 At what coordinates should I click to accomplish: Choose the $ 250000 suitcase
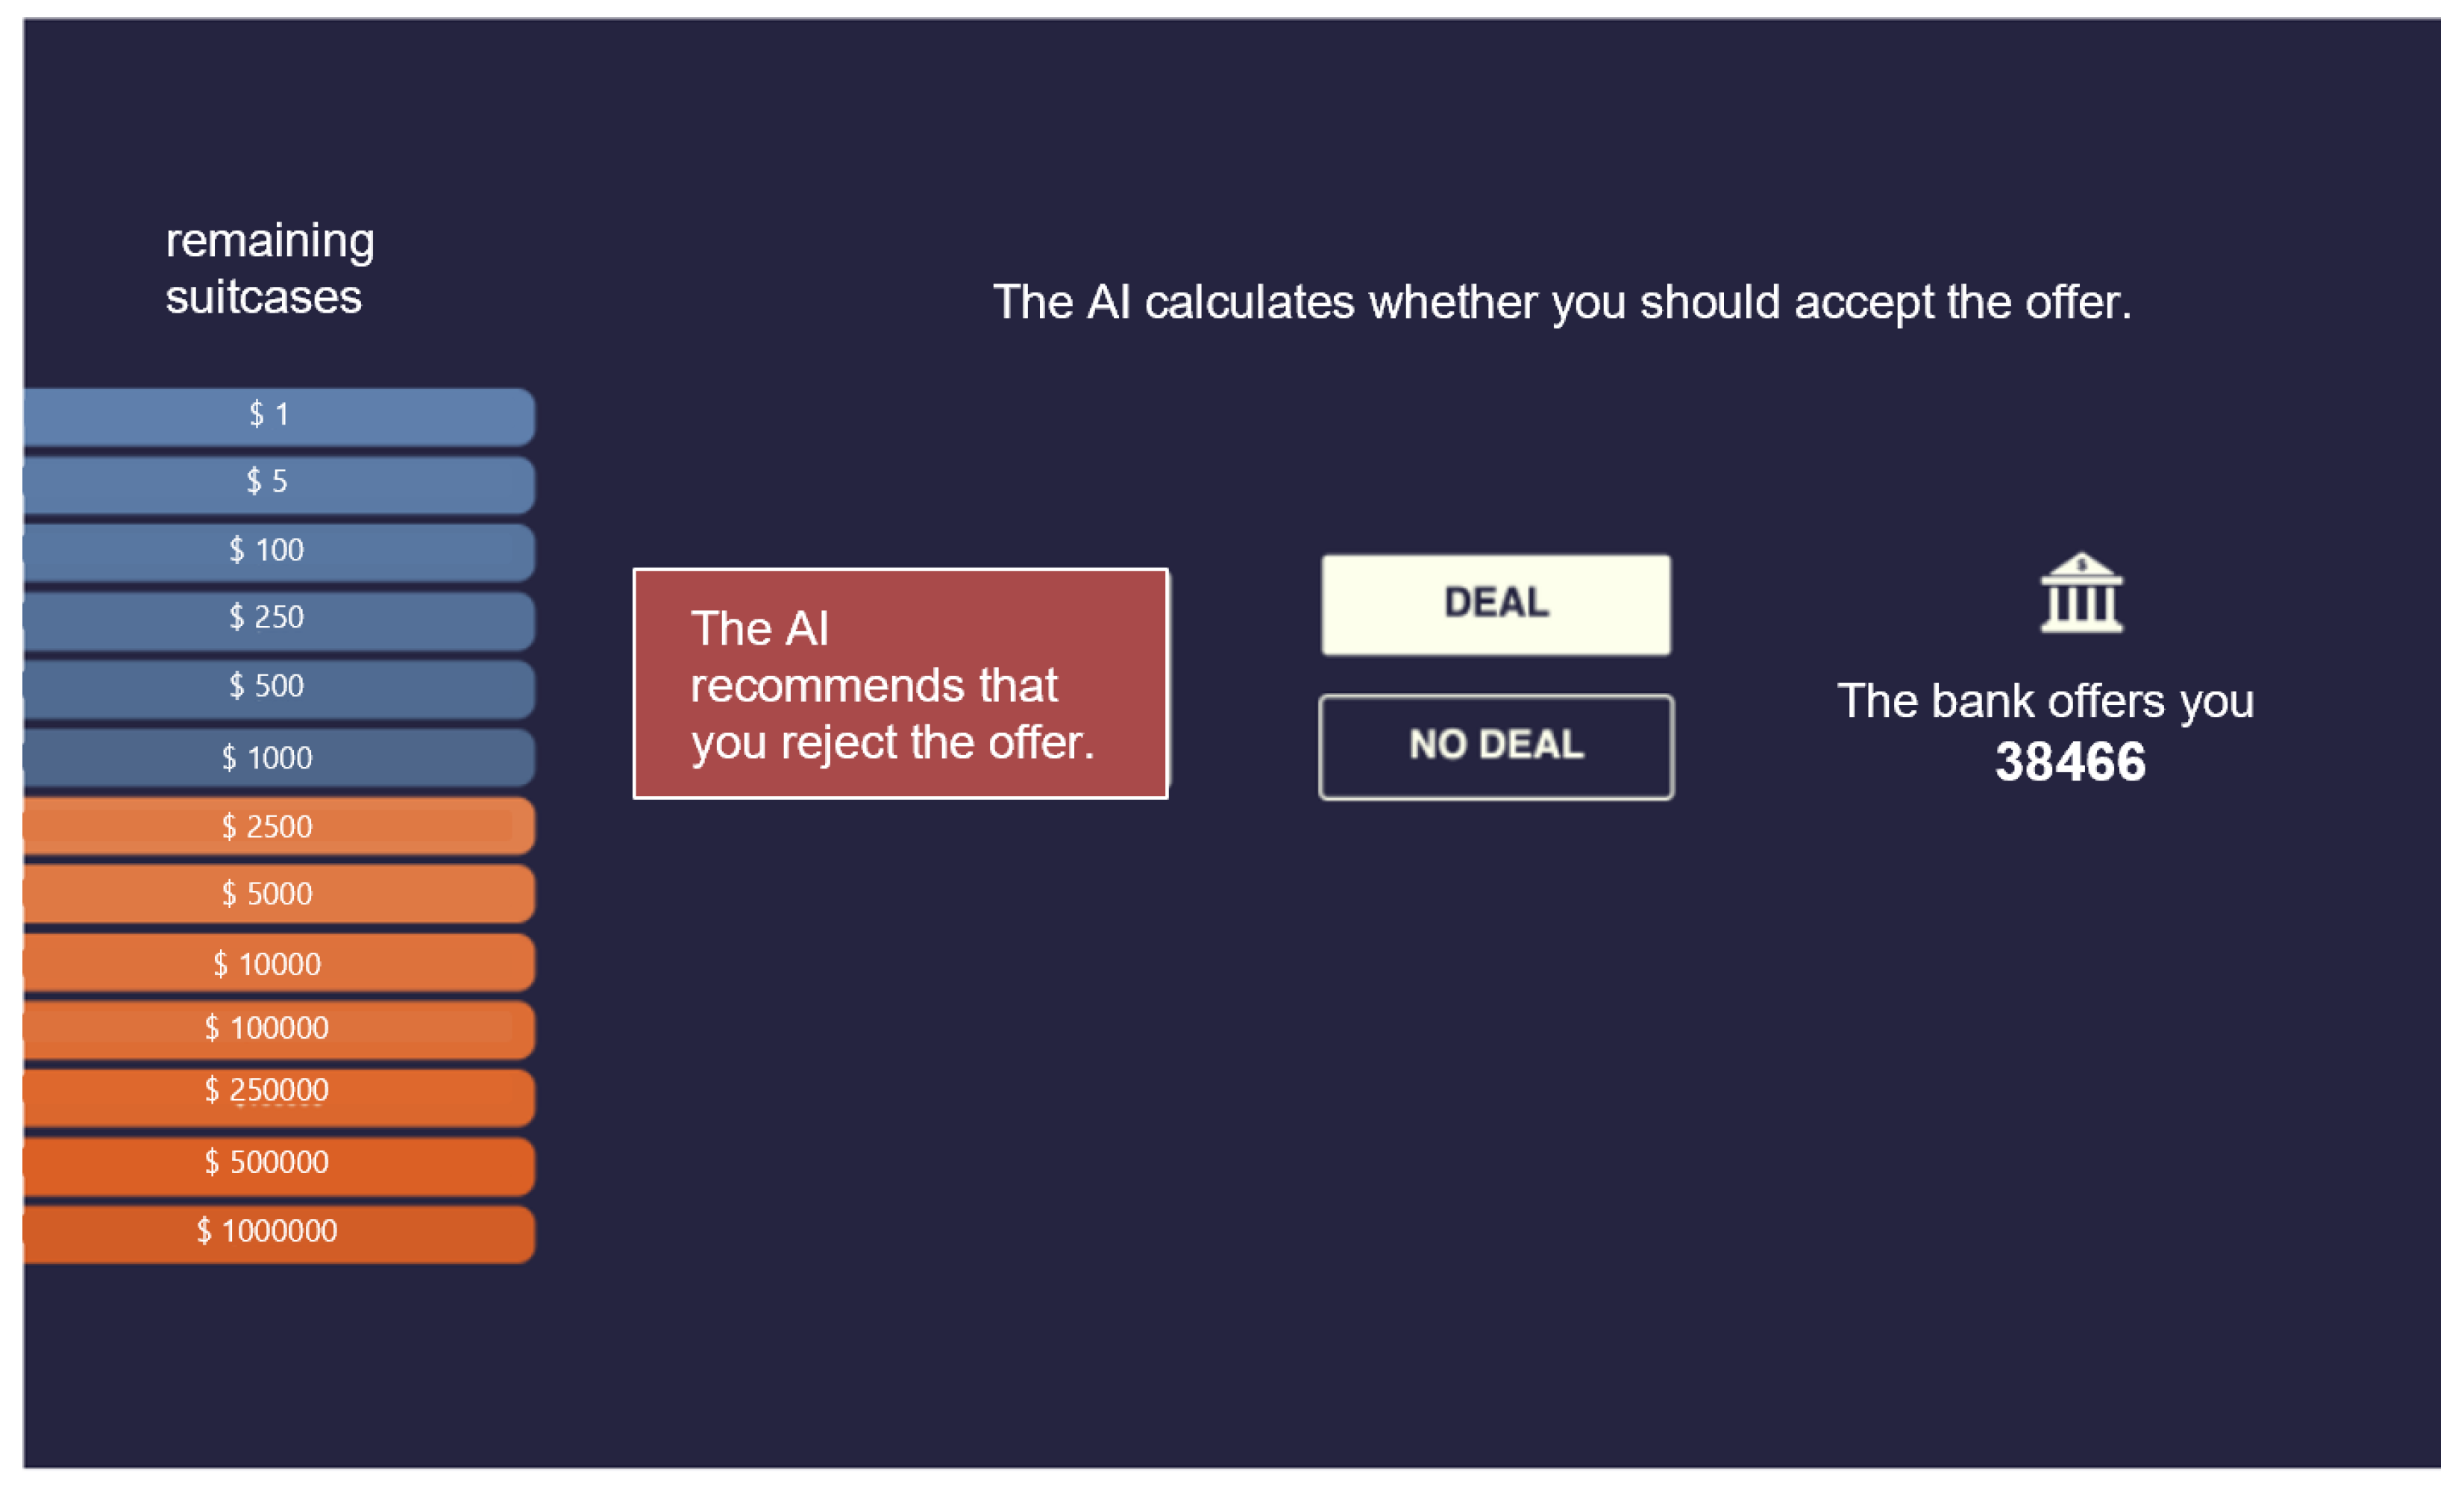(277, 1095)
